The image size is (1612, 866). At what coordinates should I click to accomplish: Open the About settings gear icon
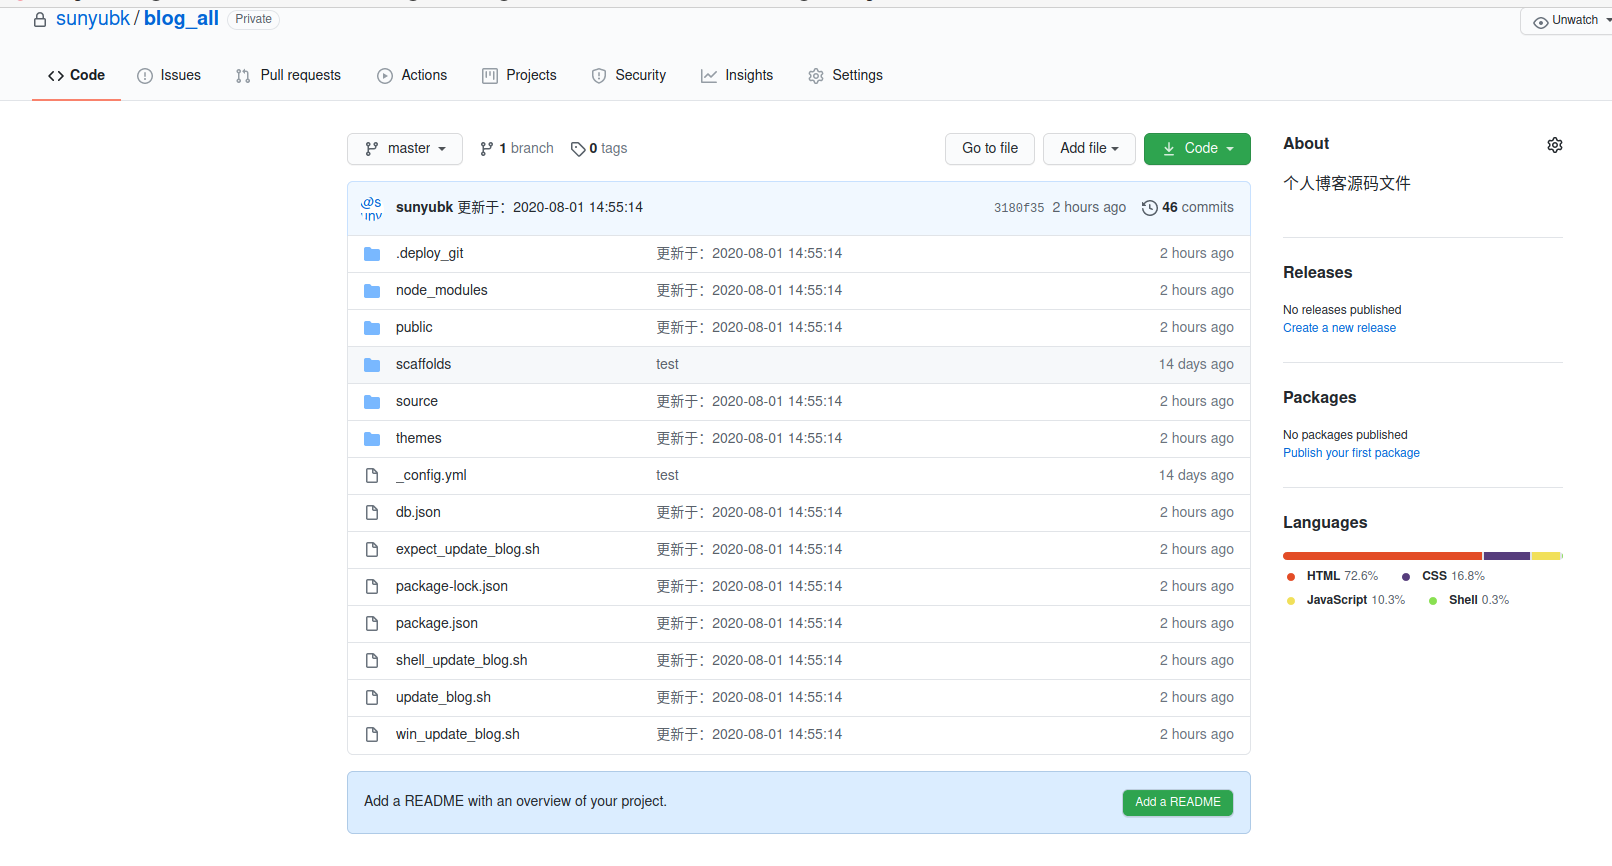point(1554,145)
